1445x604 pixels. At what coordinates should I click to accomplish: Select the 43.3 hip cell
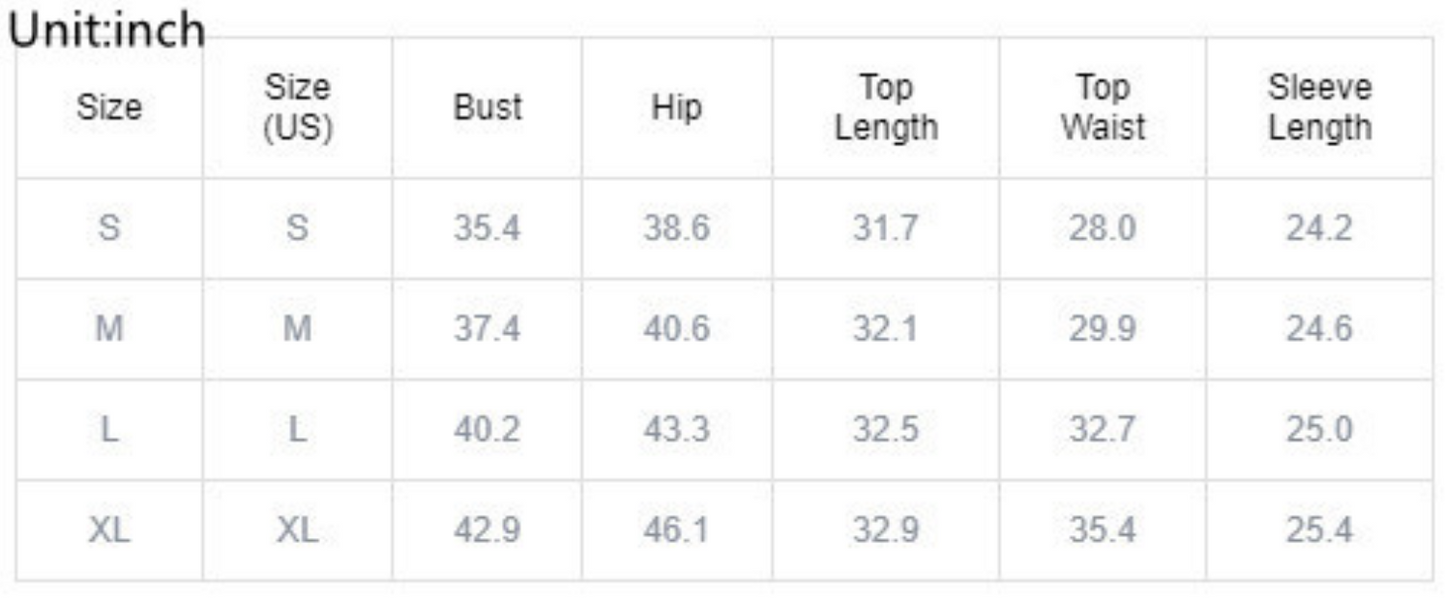pos(676,430)
